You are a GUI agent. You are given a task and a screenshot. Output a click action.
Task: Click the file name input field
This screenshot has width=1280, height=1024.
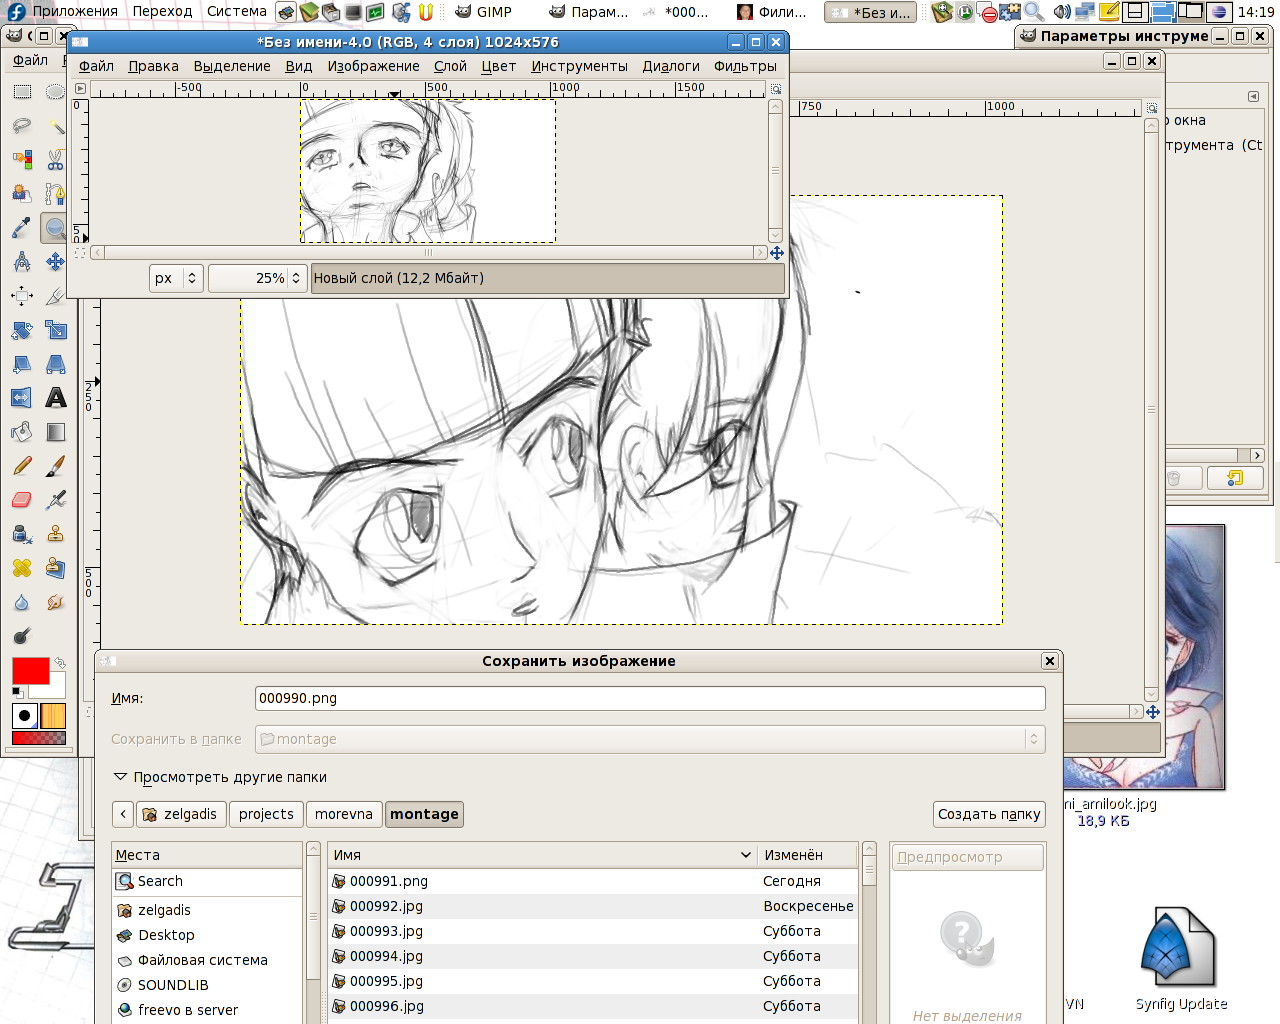(x=650, y=698)
